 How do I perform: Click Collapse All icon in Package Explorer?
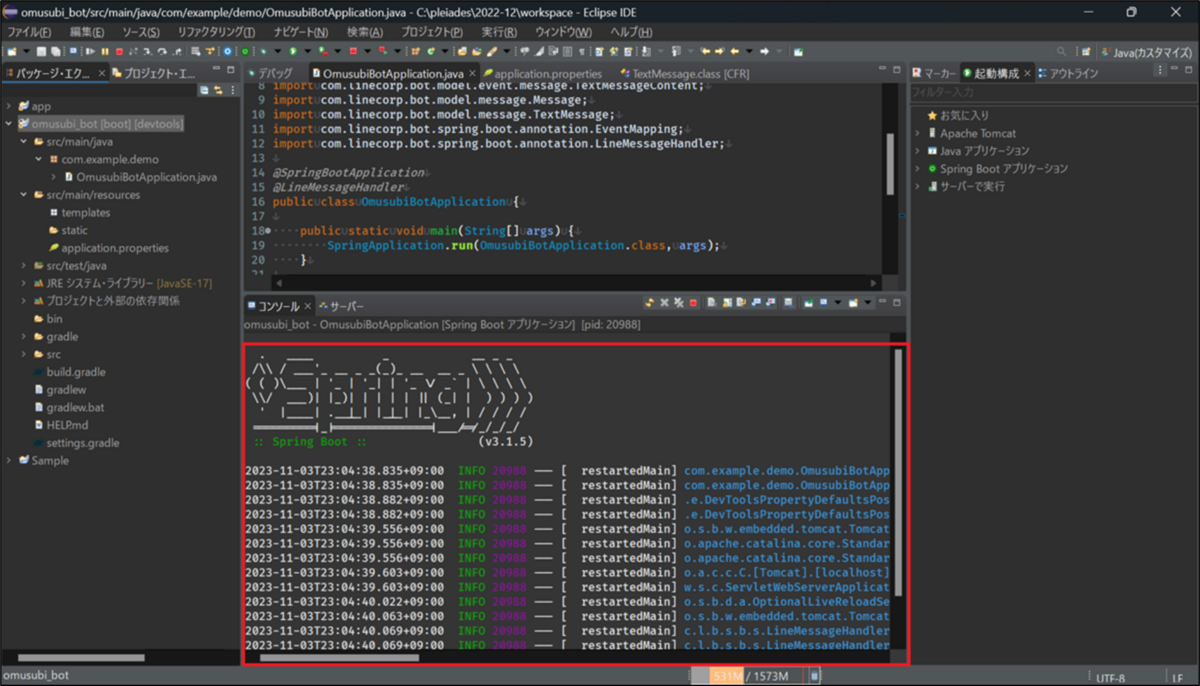point(204,90)
